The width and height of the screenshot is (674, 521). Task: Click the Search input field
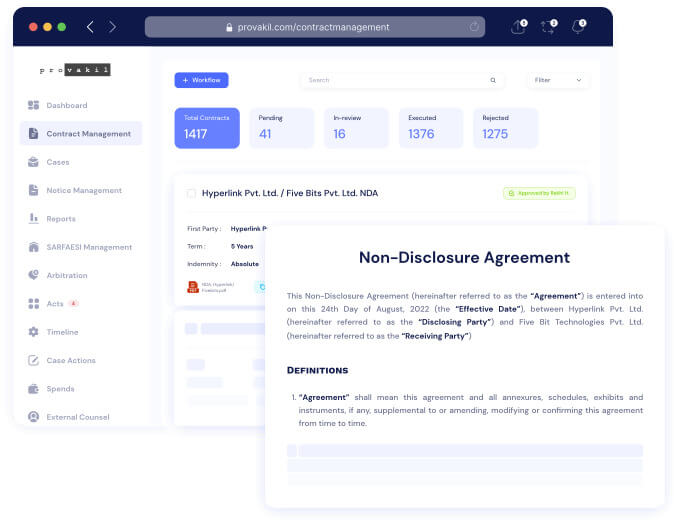402,80
